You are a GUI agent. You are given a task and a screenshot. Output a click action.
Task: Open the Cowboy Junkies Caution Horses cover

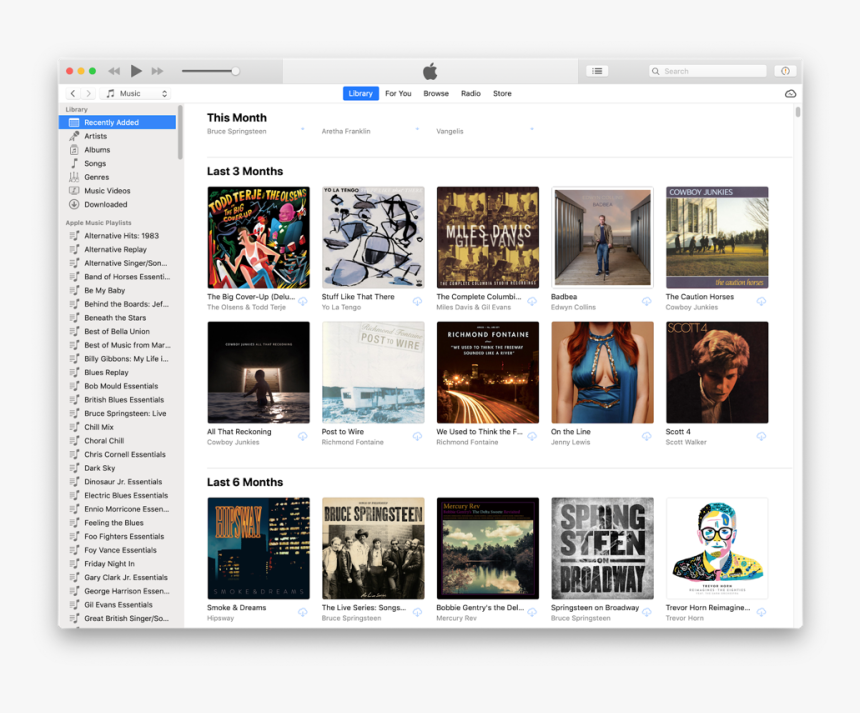point(717,237)
